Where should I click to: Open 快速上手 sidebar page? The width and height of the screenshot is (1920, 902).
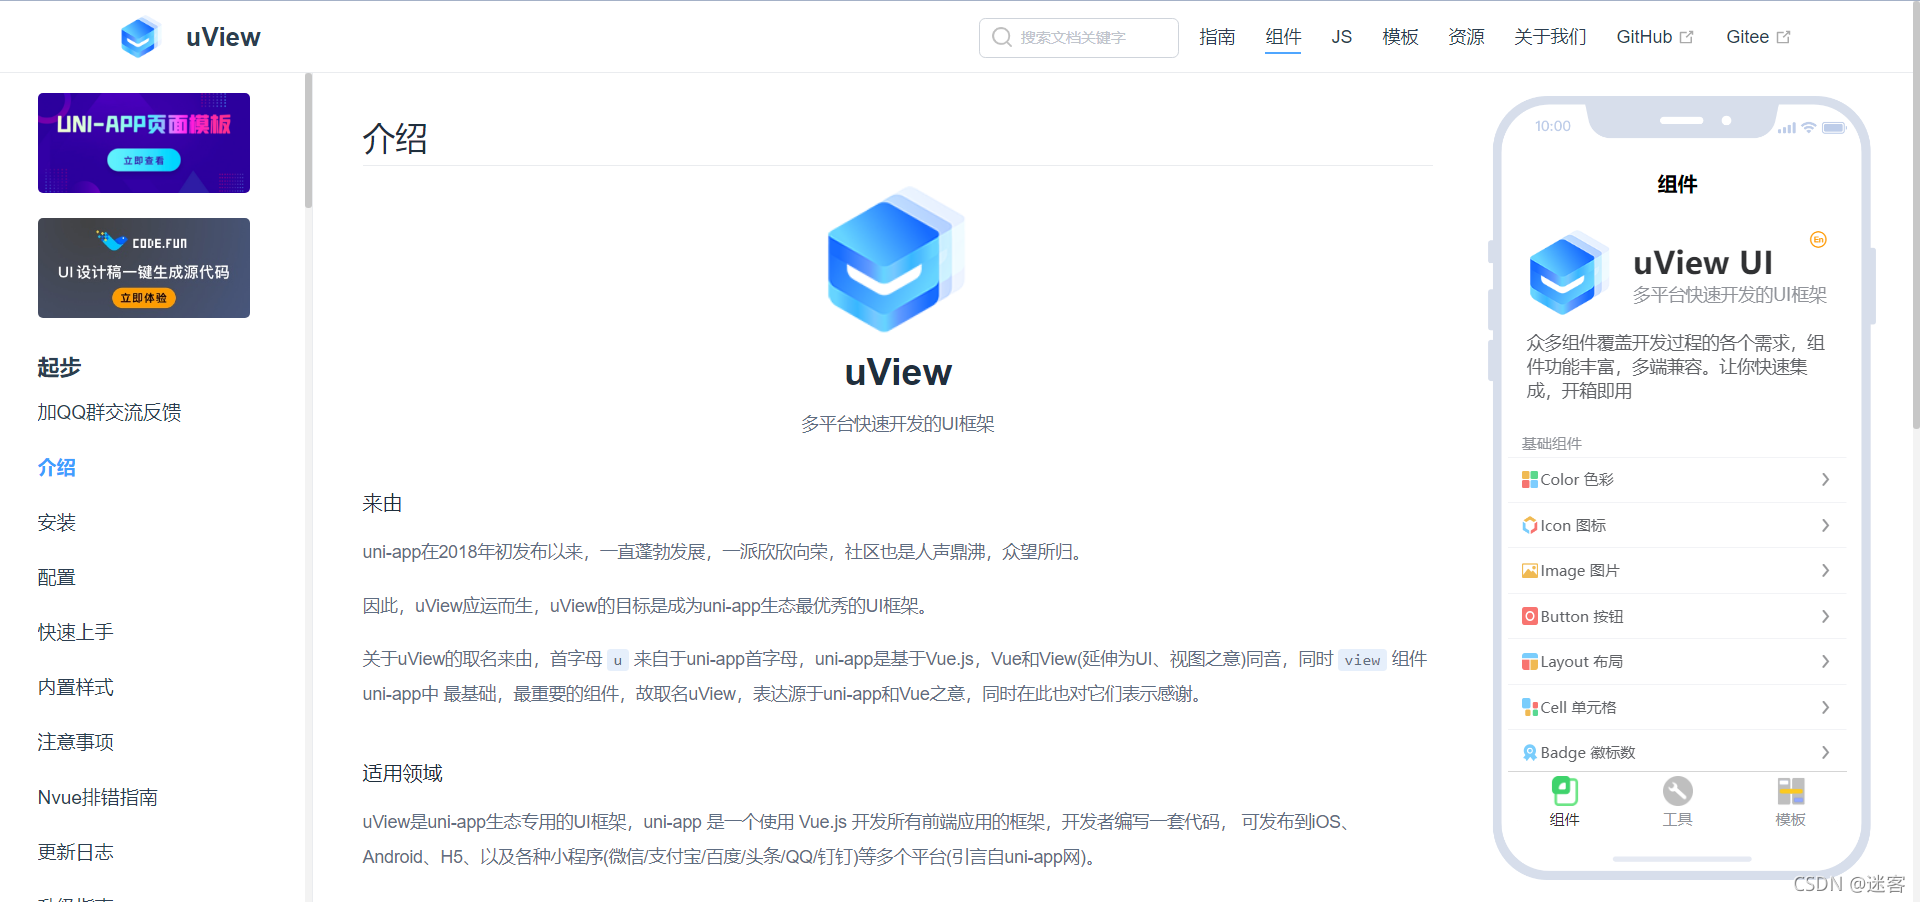pos(76,632)
